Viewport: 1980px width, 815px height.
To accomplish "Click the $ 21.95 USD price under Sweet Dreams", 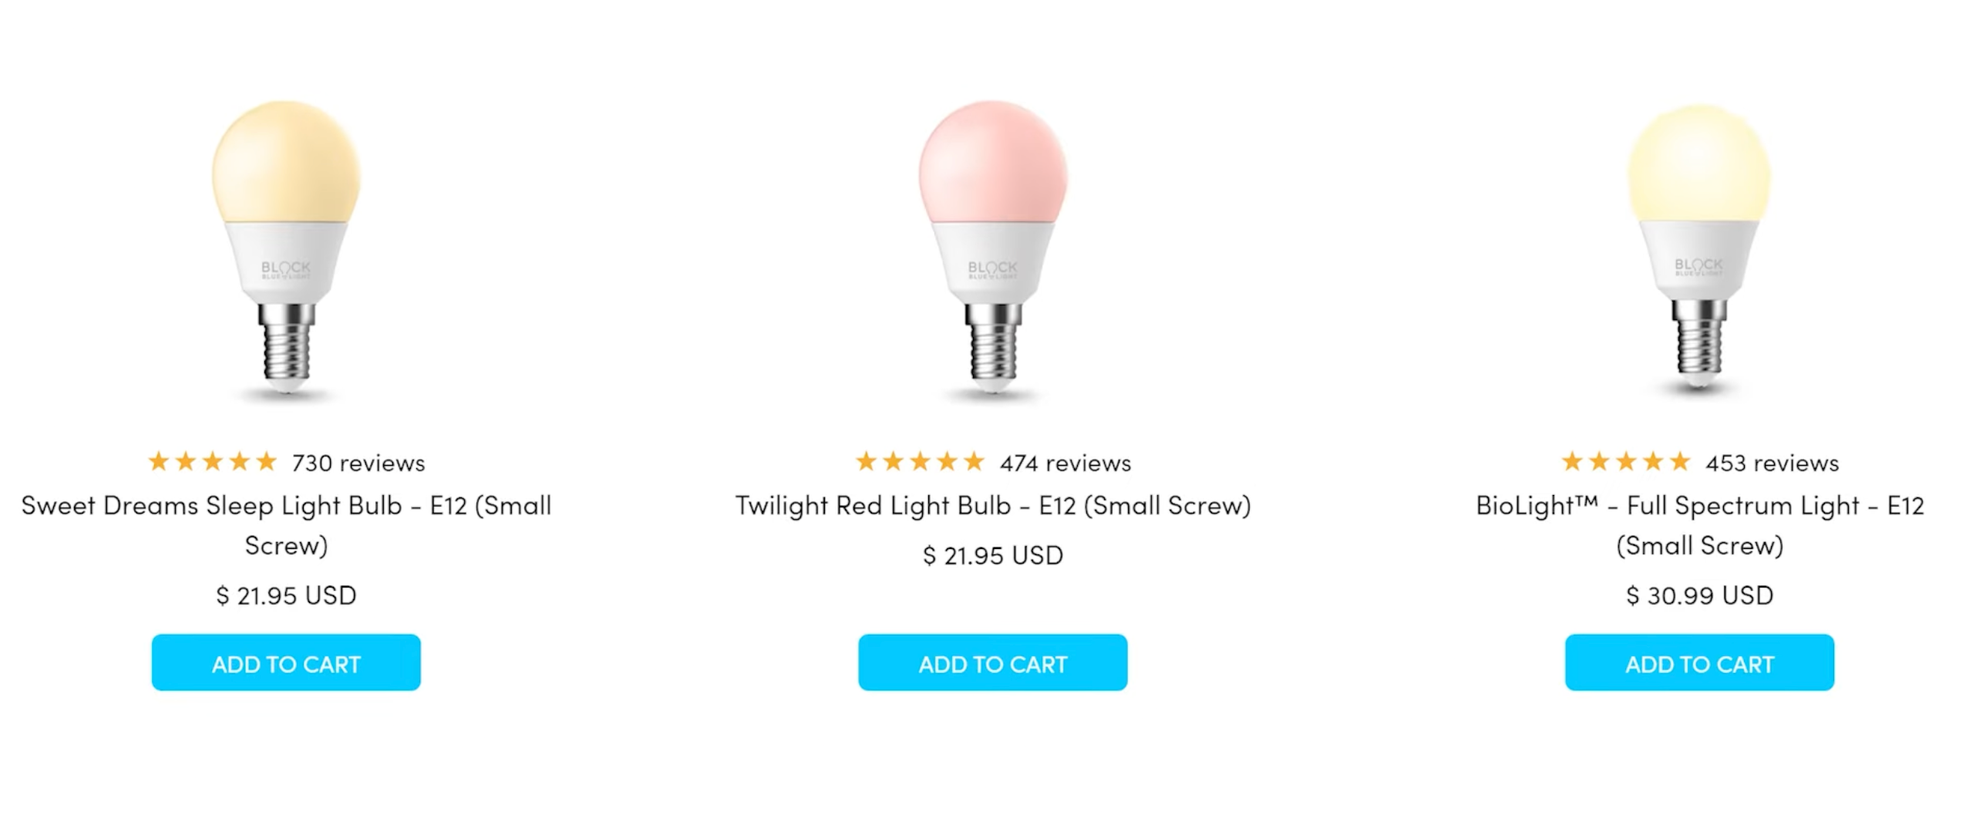I will tap(286, 595).
